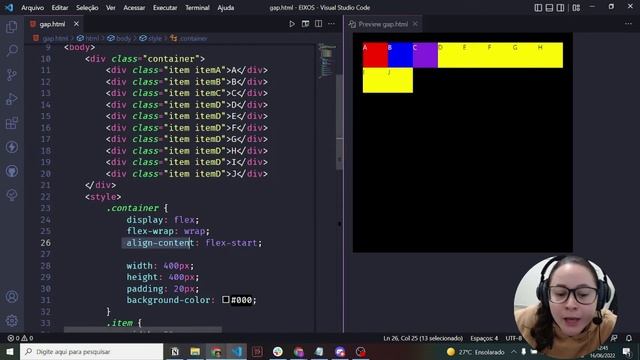Open the Ver menu
The width and height of the screenshot is (640, 360).
111,8
